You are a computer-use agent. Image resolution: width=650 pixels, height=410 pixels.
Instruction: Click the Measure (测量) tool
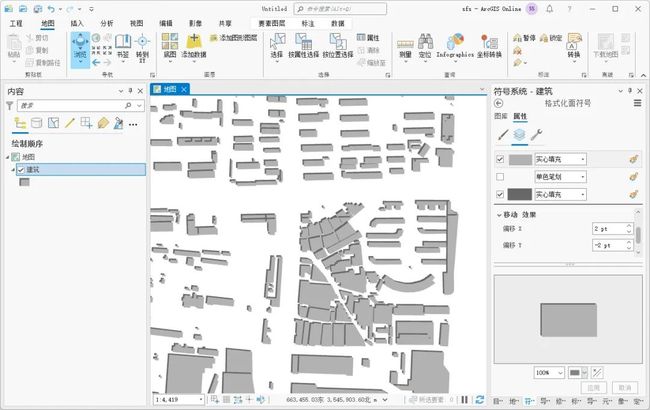pos(405,49)
